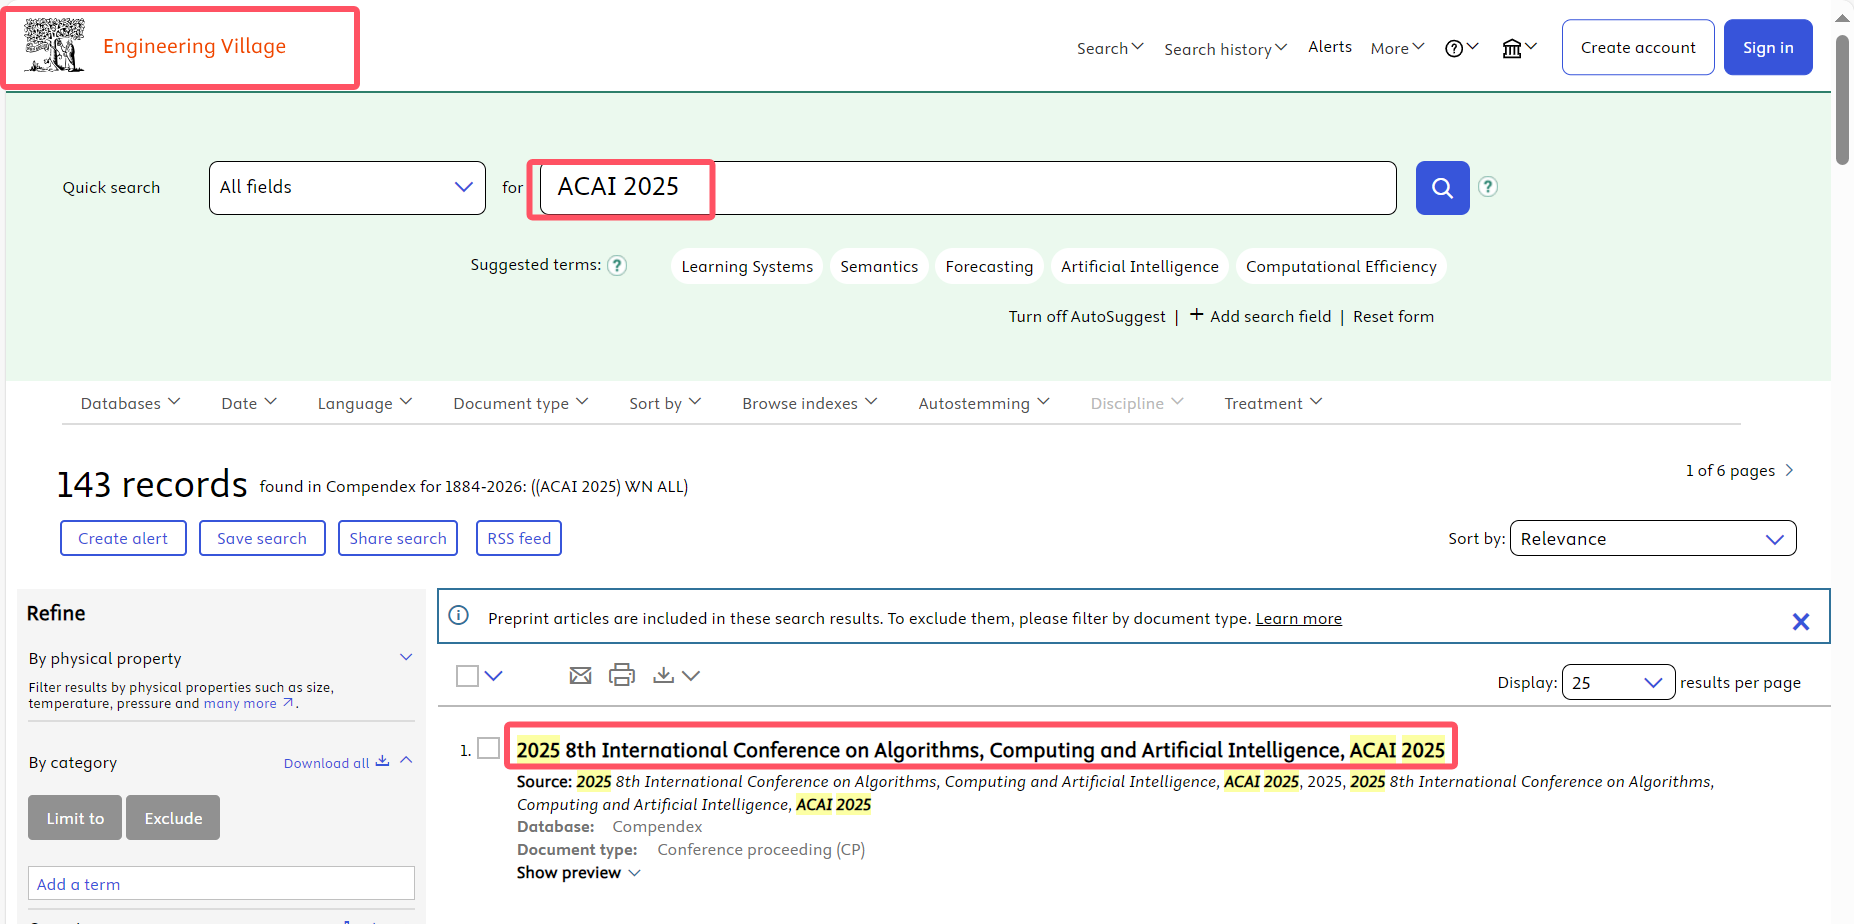The image size is (1854, 924).
Task: Open the Document type filter dropdown
Action: (521, 403)
